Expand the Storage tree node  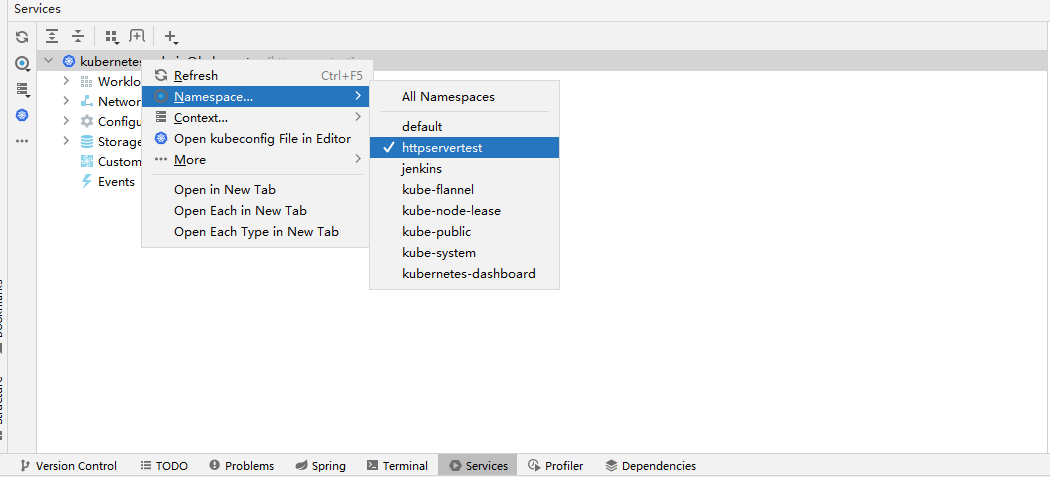pos(66,141)
